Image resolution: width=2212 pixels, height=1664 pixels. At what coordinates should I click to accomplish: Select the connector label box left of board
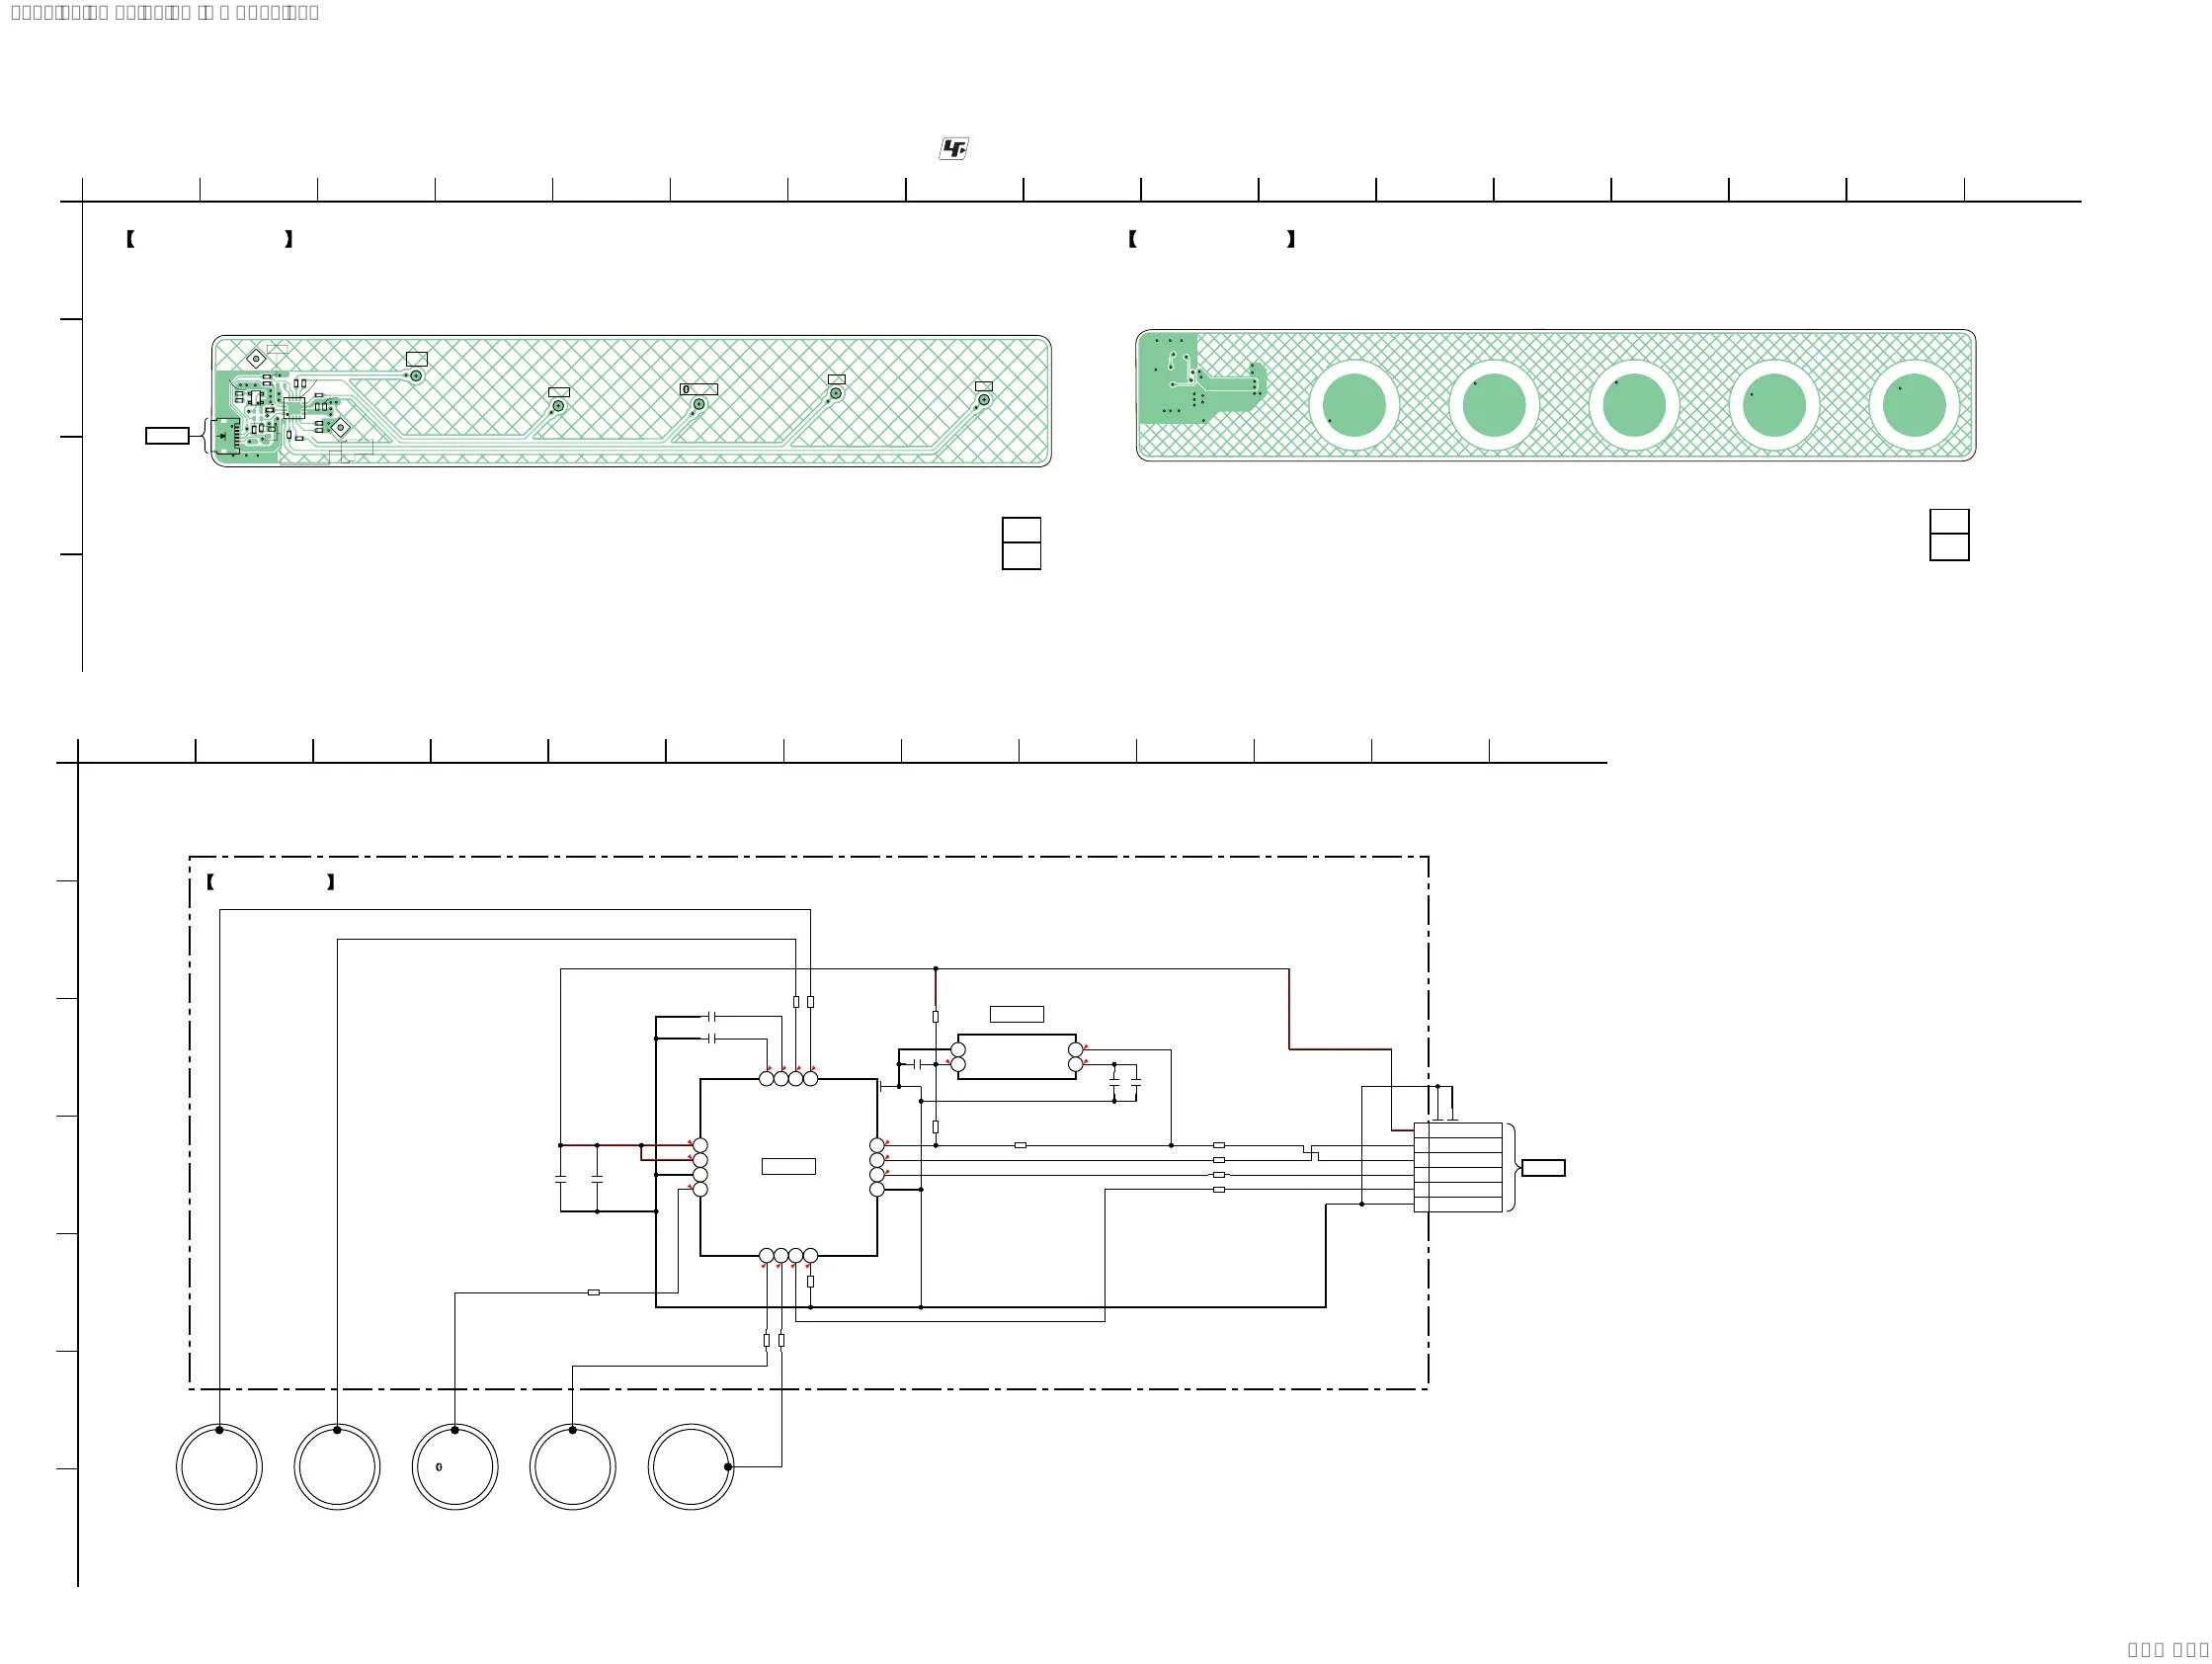coord(167,436)
